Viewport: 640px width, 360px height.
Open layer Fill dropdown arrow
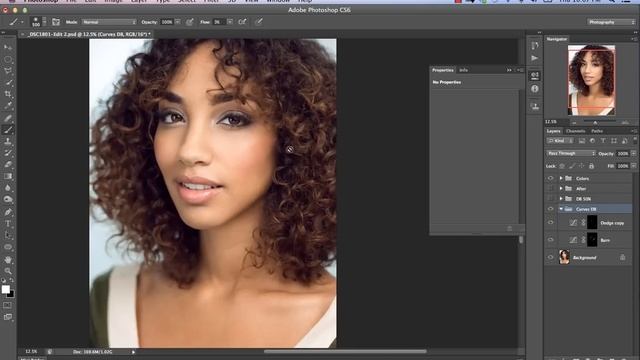[633, 166]
